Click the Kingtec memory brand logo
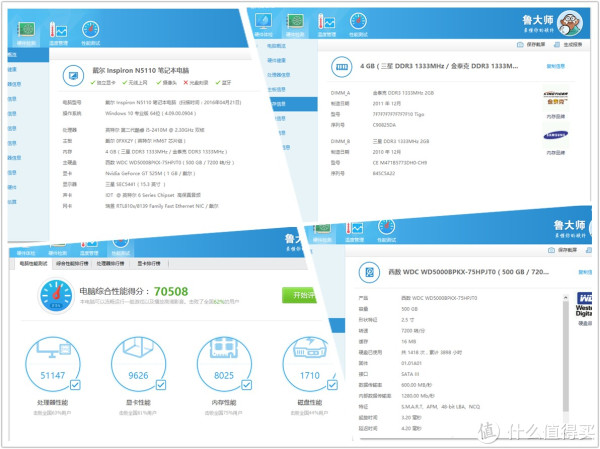600x449 pixels. click(556, 98)
